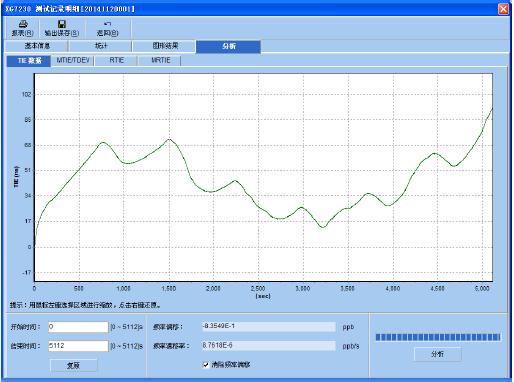Image resolution: width=514 pixels, height=382 pixels.
Task: Toggle the remove frequency offset checkbox
Action: click(206, 365)
